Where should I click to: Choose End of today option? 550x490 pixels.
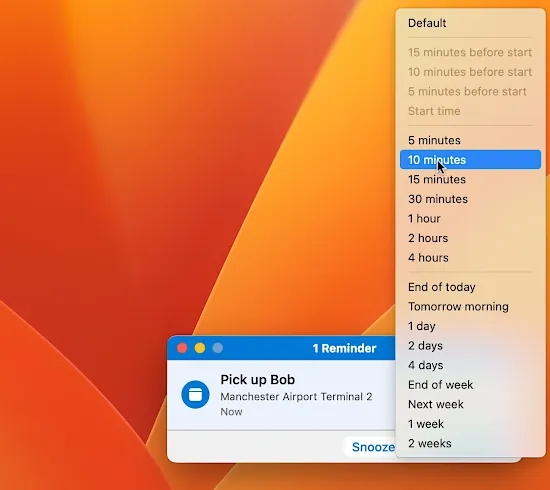(x=470, y=287)
